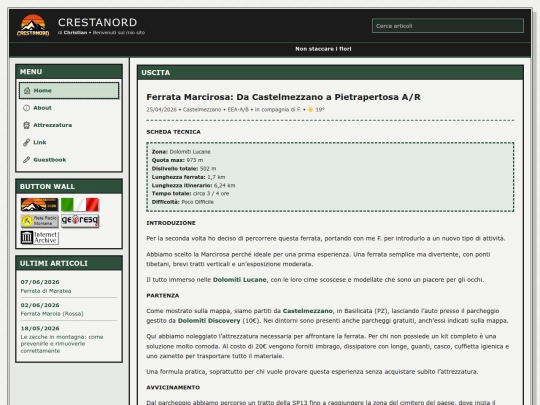
Task: Click the ULTIMI ARTICOLI panel header
Action: pos(69,263)
